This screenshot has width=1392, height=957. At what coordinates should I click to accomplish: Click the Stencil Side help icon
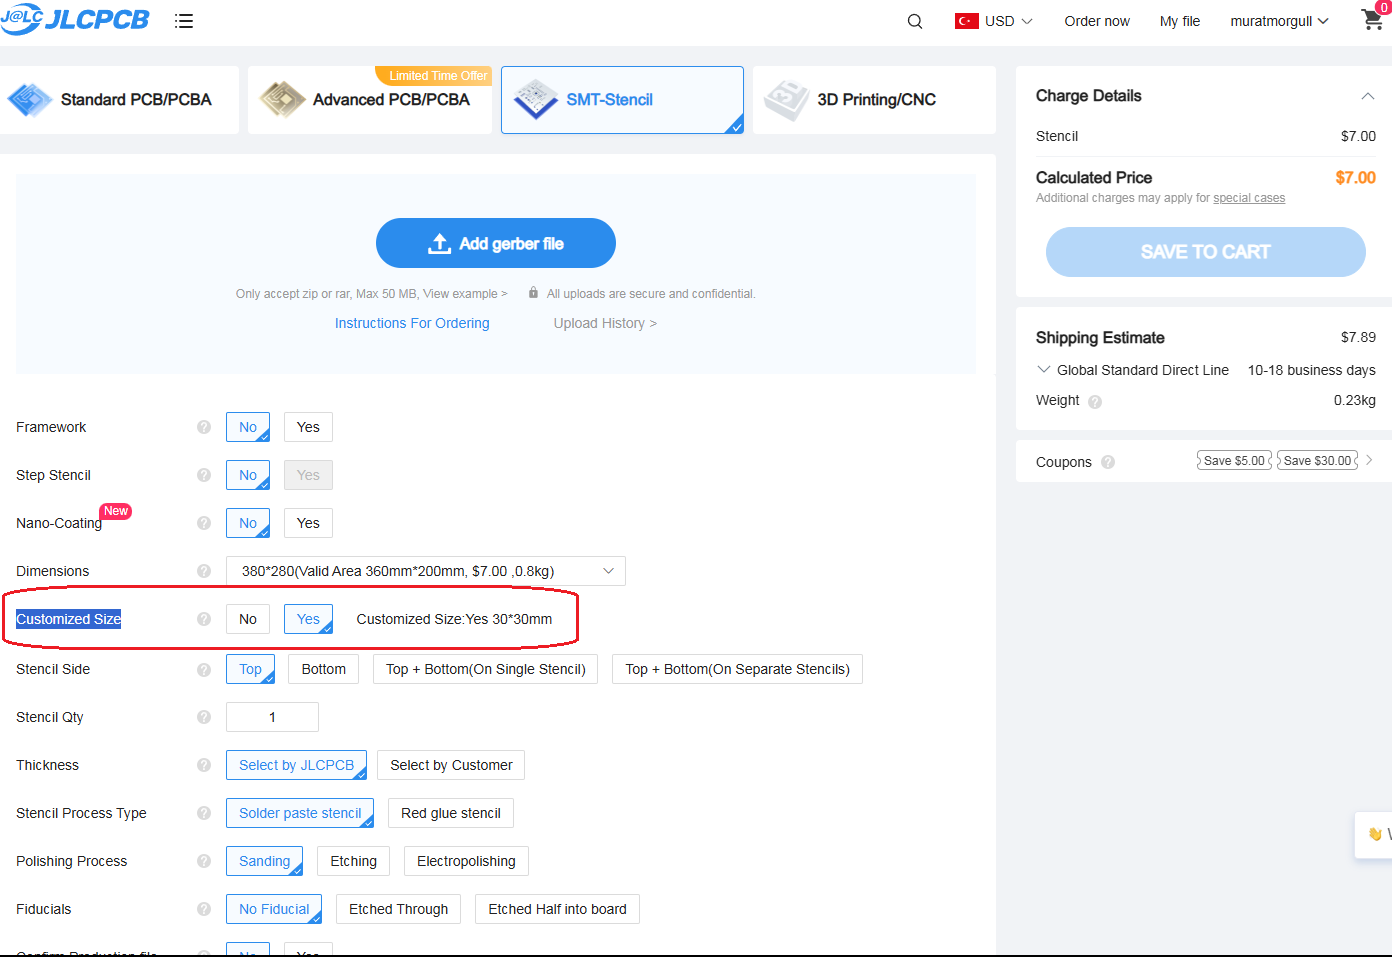pyautogui.click(x=204, y=669)
